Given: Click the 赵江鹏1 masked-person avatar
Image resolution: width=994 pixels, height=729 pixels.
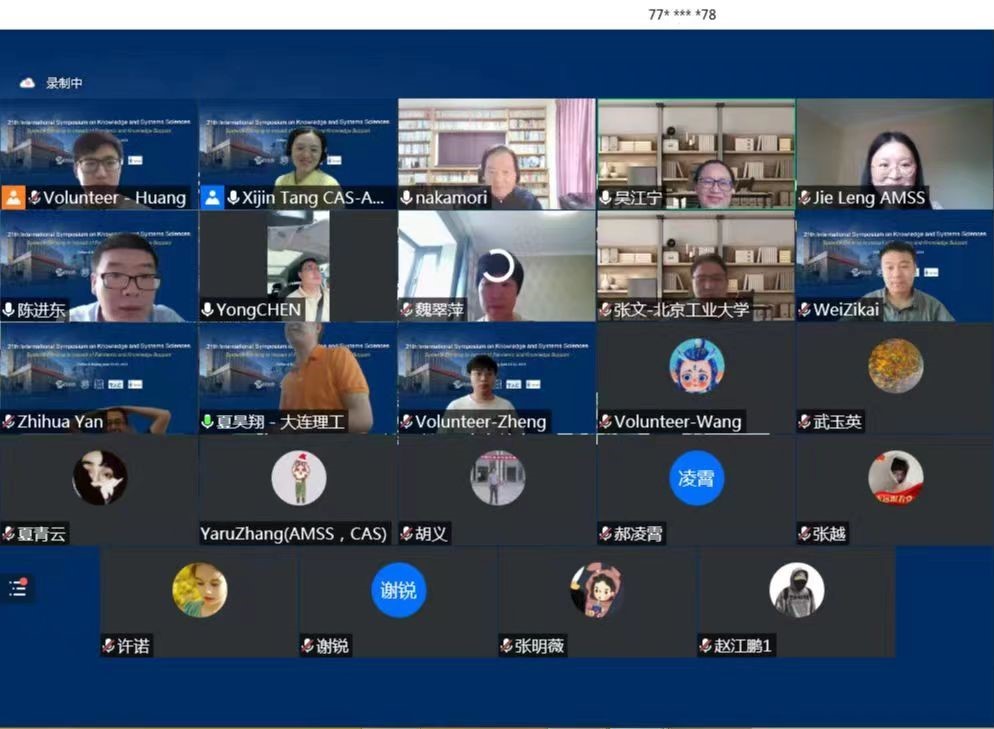Looking at the screenshot, I should tap(796, 590).
